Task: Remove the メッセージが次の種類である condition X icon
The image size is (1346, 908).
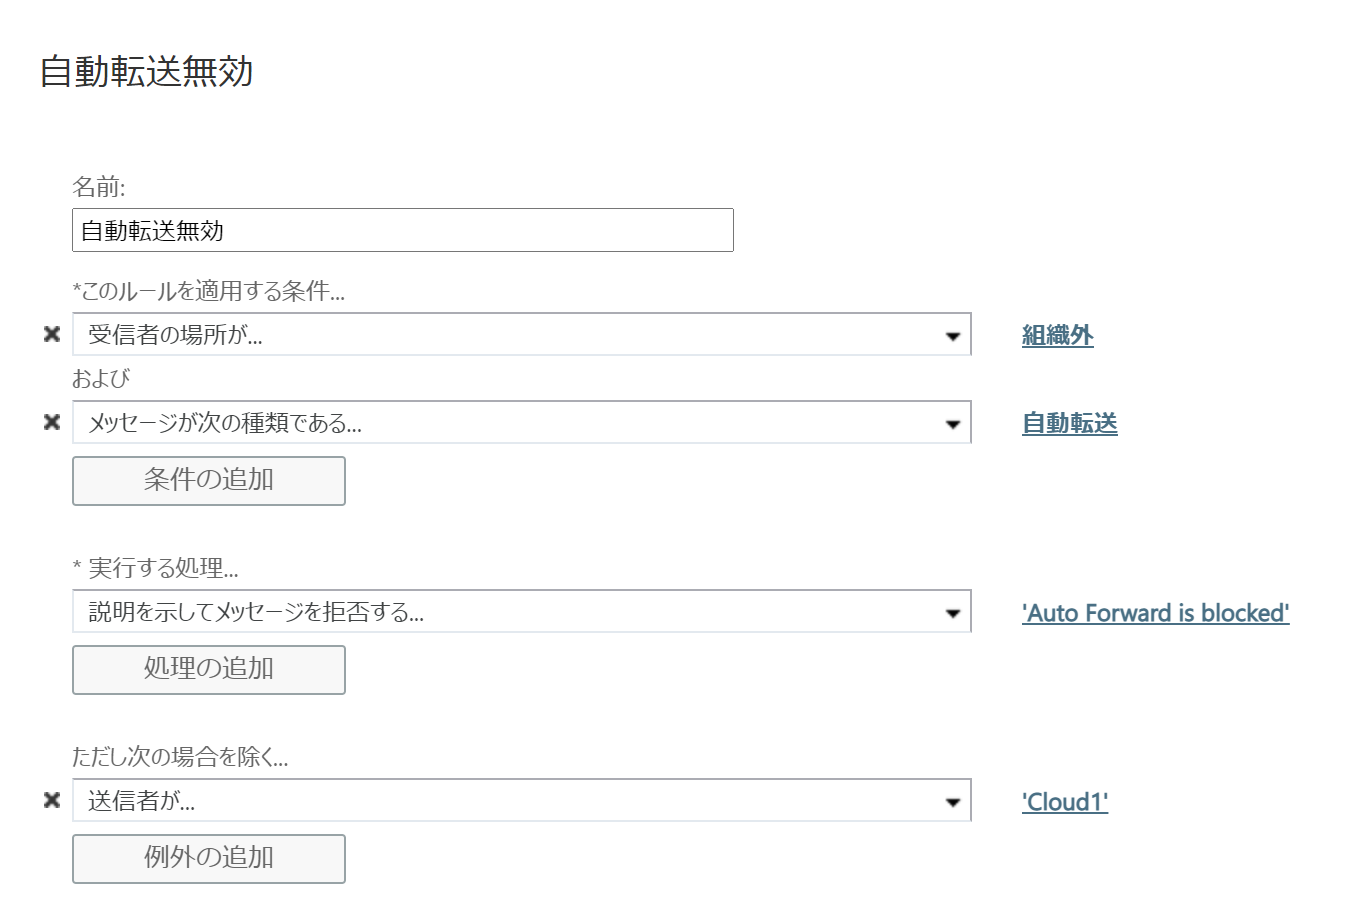Action: click(x=52, y=422)
